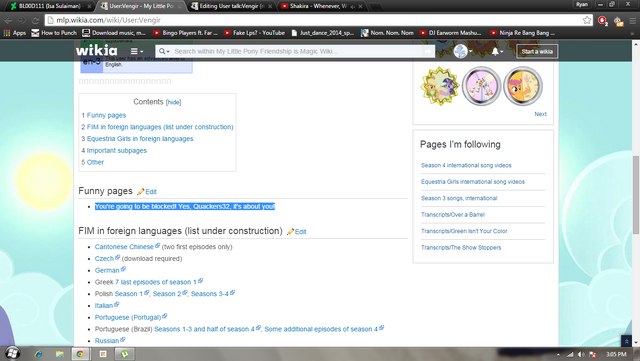Image resolution: width=640 pixels, height=361 pixels.
Task: Open File Explorer from taskbar
Action: [x=60, y=354]
